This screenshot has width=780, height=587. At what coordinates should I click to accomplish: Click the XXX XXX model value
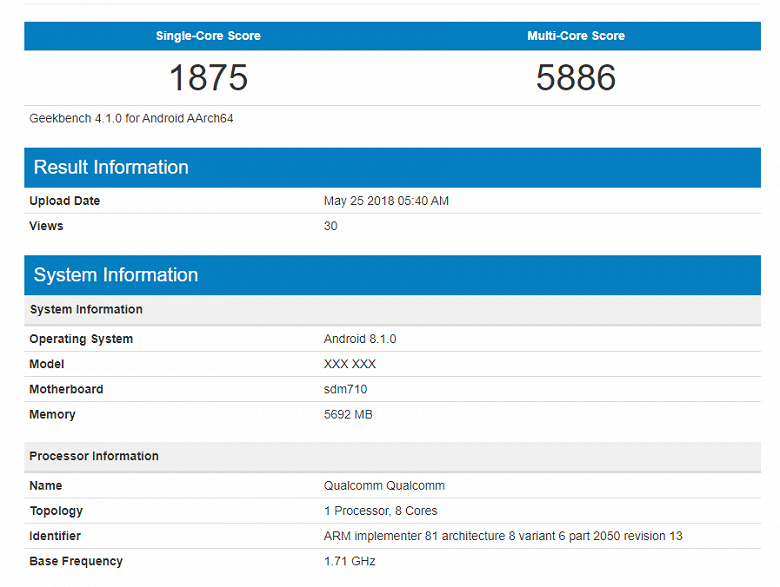[350, 364]
